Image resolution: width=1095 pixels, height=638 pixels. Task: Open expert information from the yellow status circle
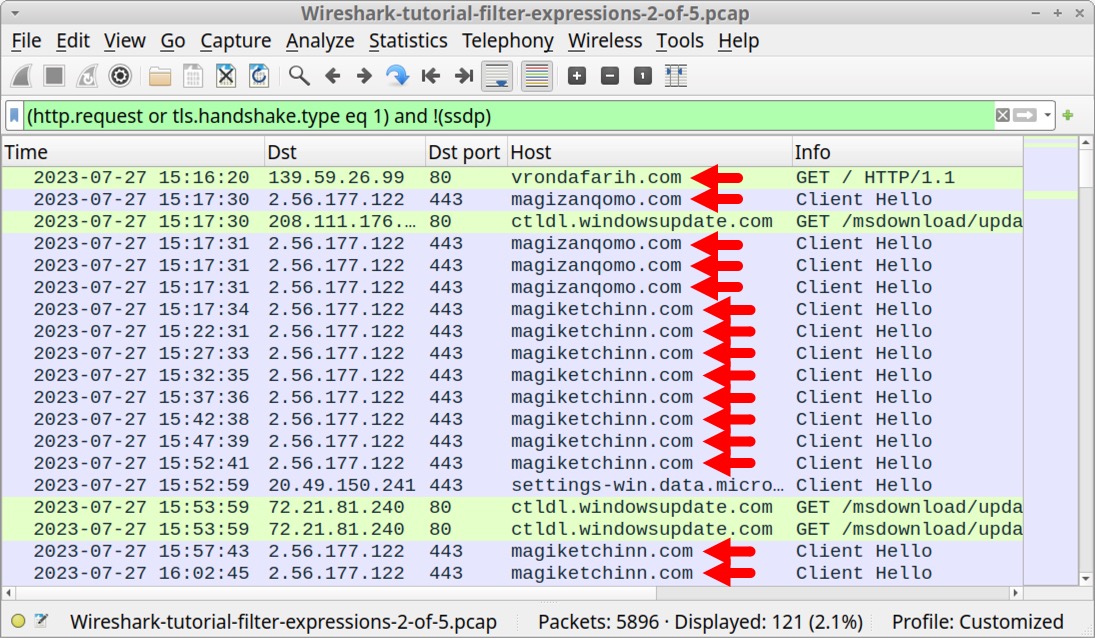click(x=18, y=621)
